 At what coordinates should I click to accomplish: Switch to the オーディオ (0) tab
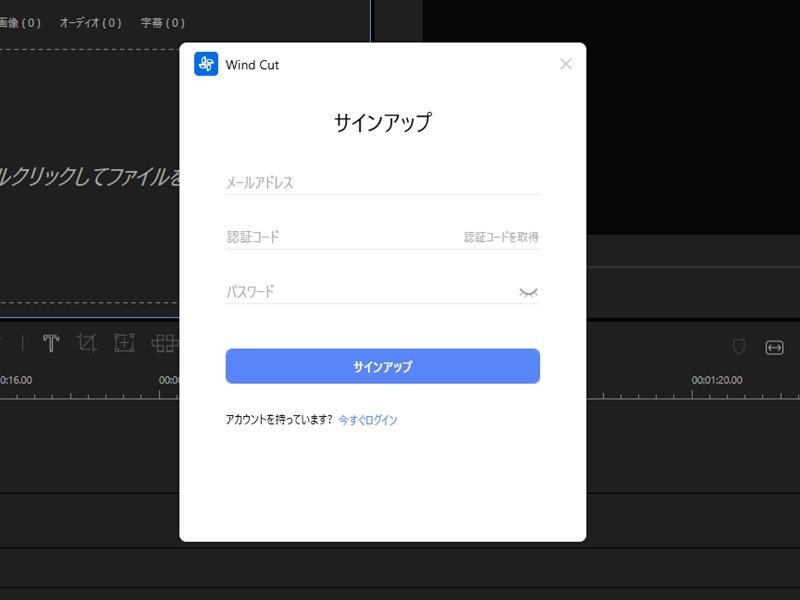pyautogui.click(x=90, y=23)
